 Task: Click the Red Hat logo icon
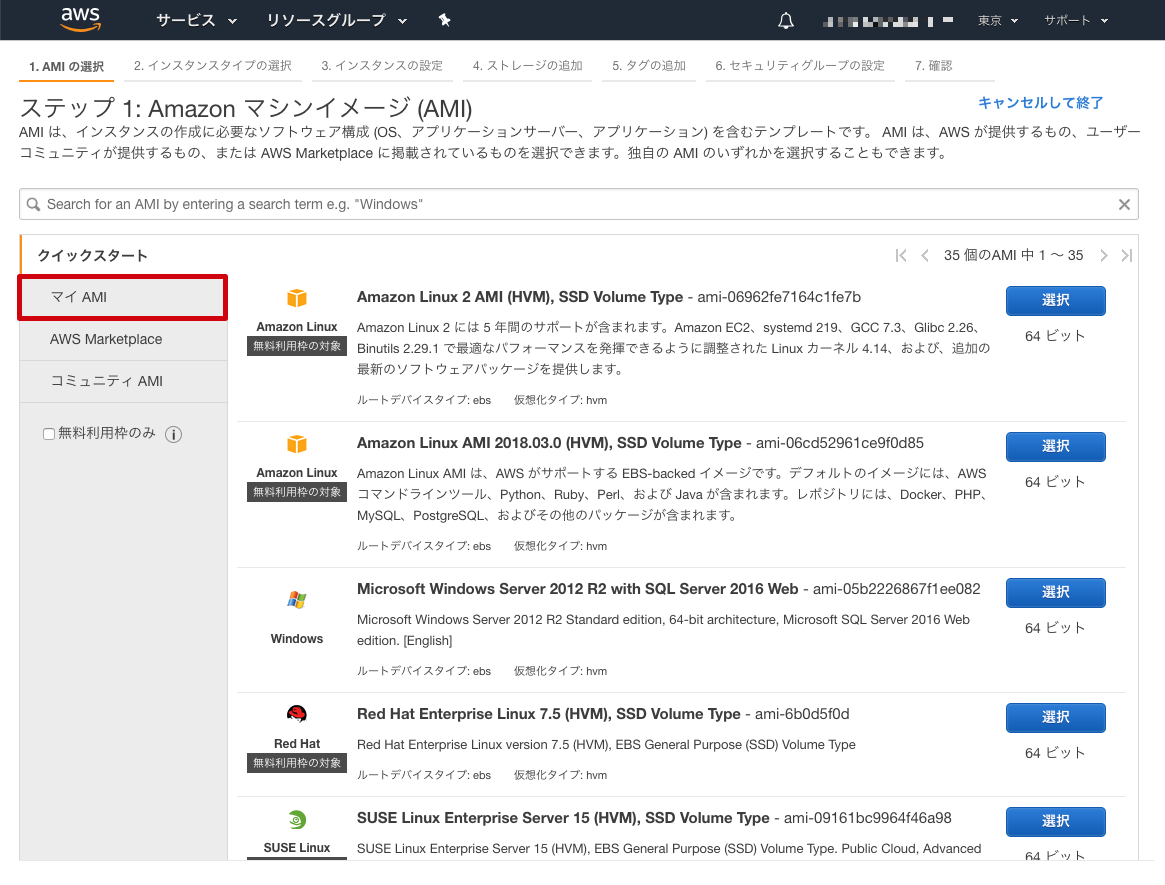[x=296, y=714]
